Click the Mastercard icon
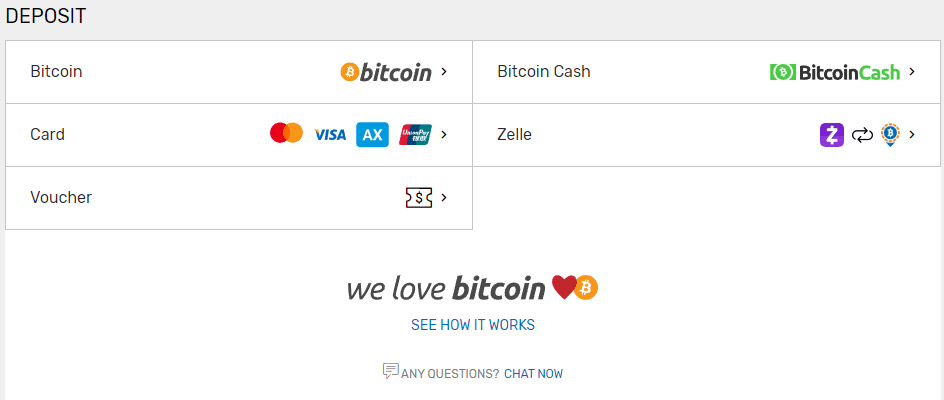The width and height of the screenshot is (944, 400). (286, 133)
